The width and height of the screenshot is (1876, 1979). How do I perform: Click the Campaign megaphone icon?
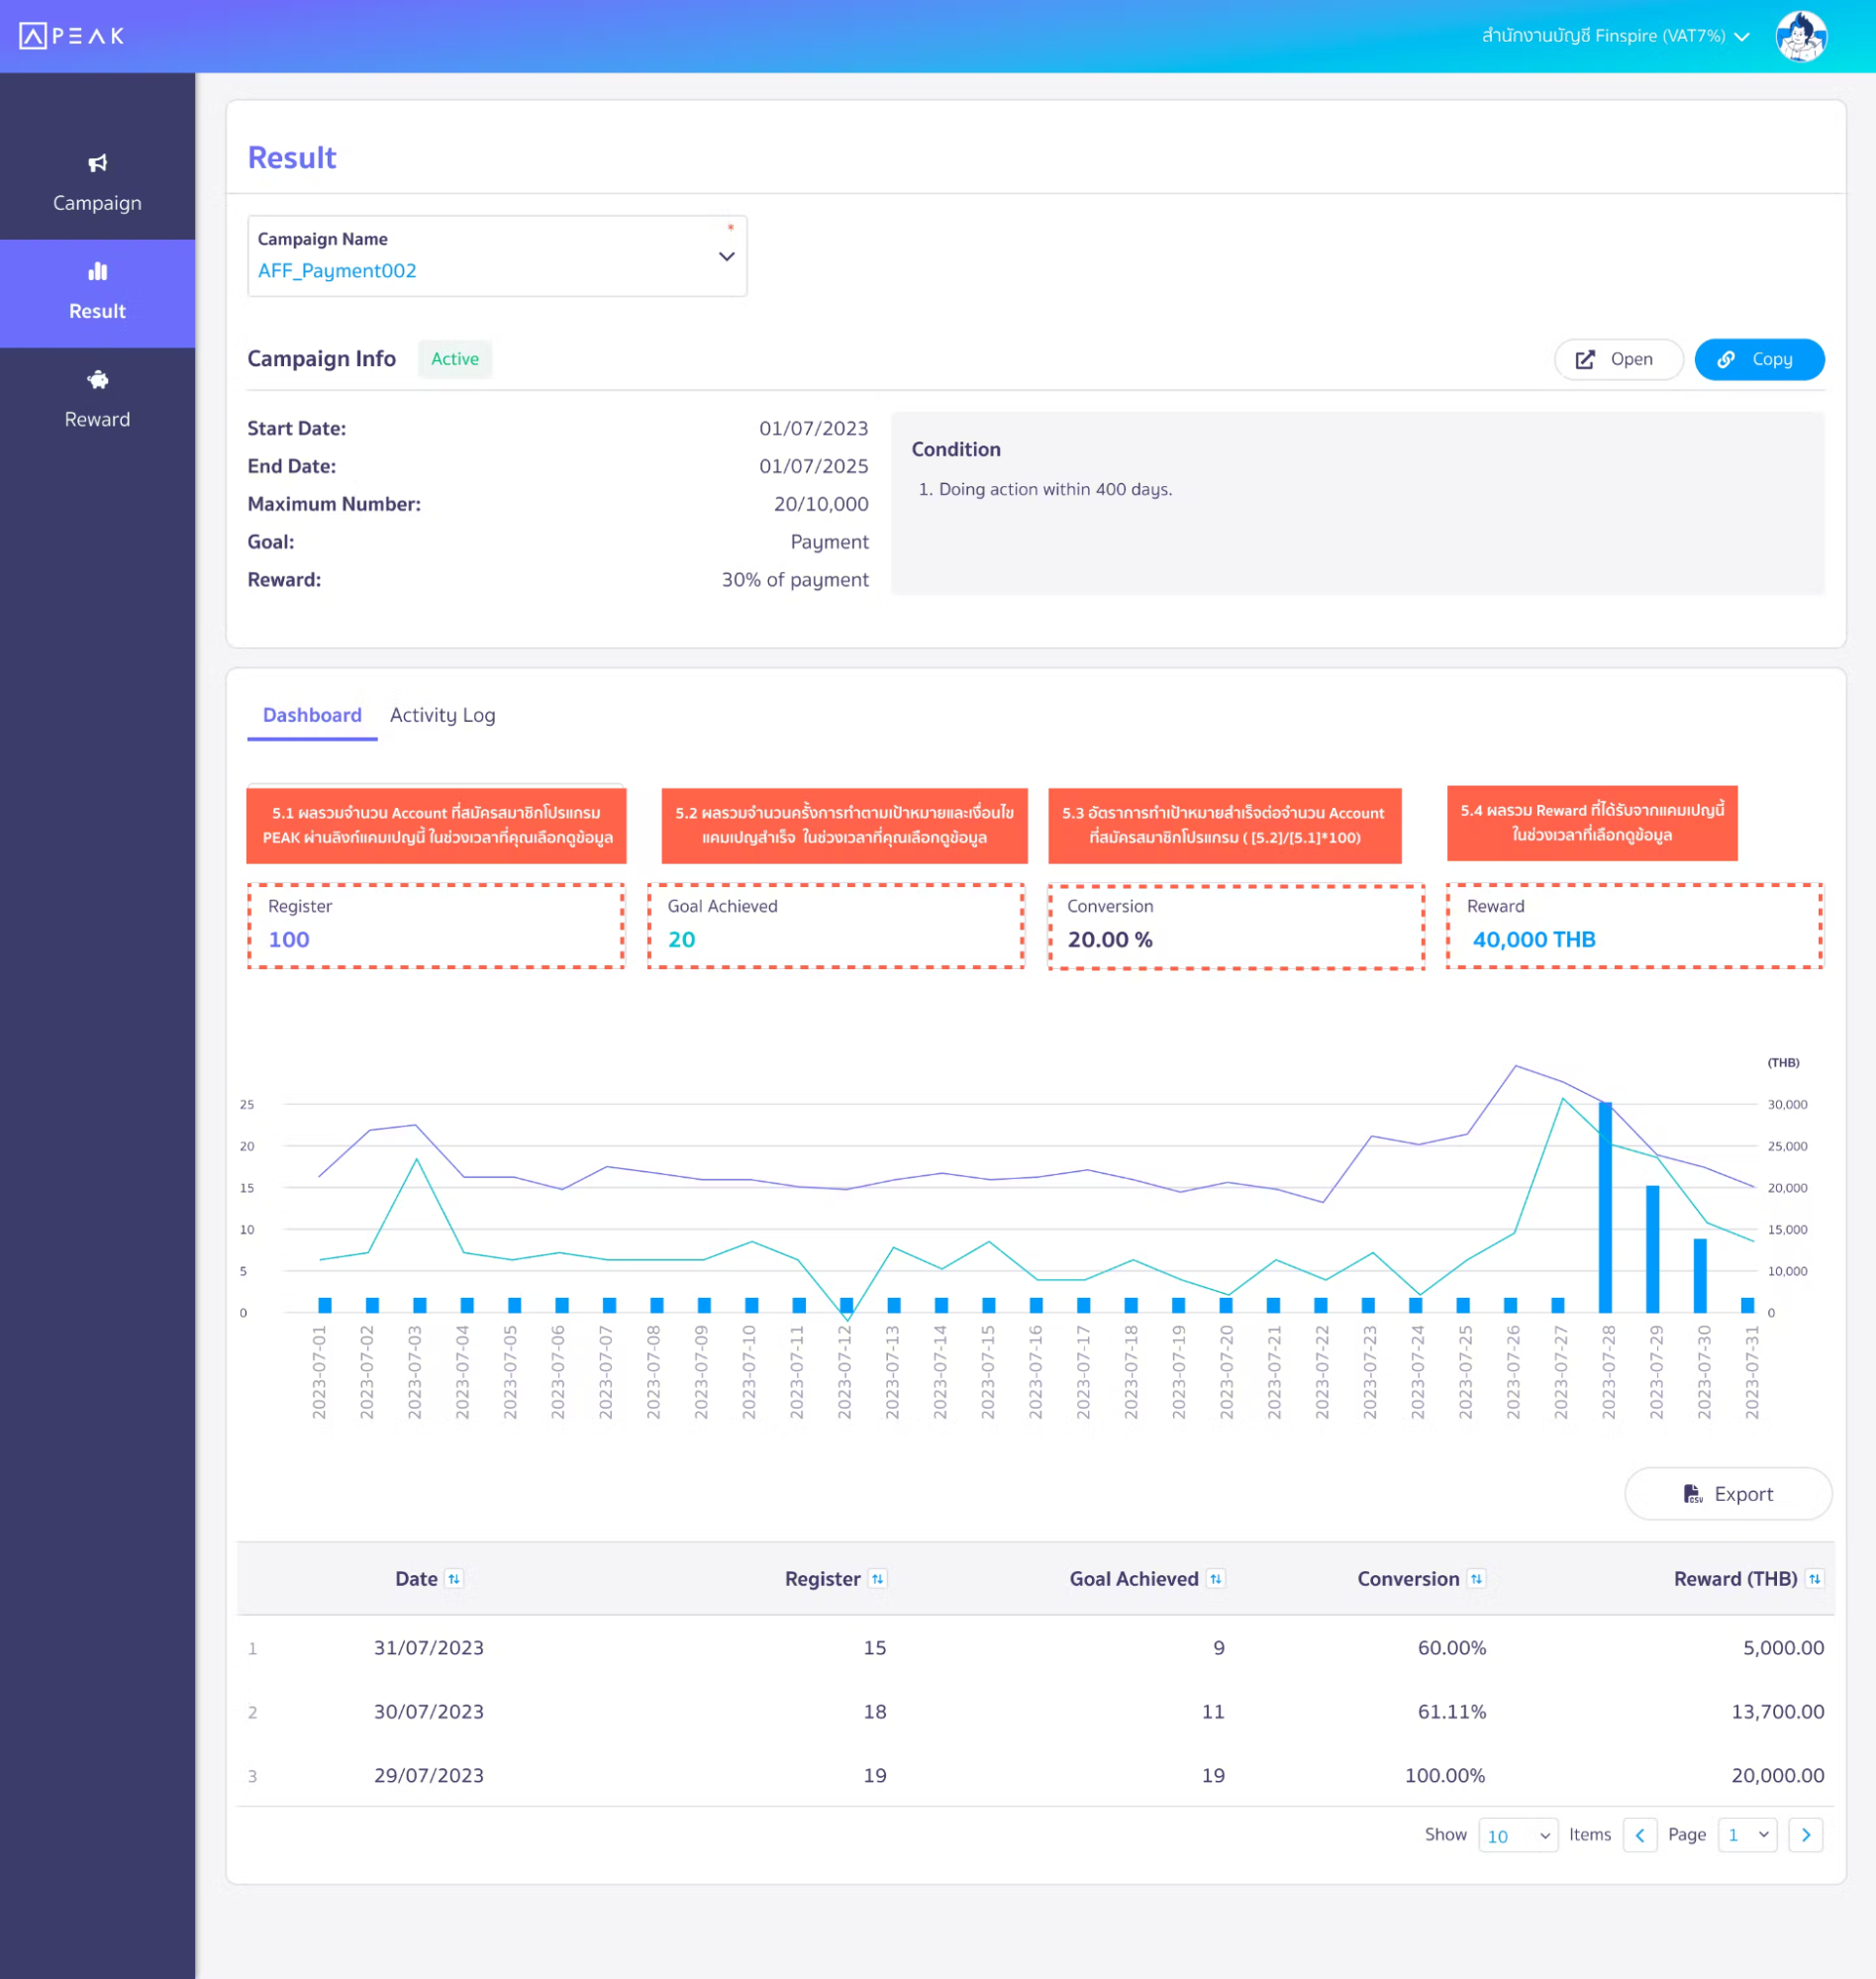(x=97, y=163)
